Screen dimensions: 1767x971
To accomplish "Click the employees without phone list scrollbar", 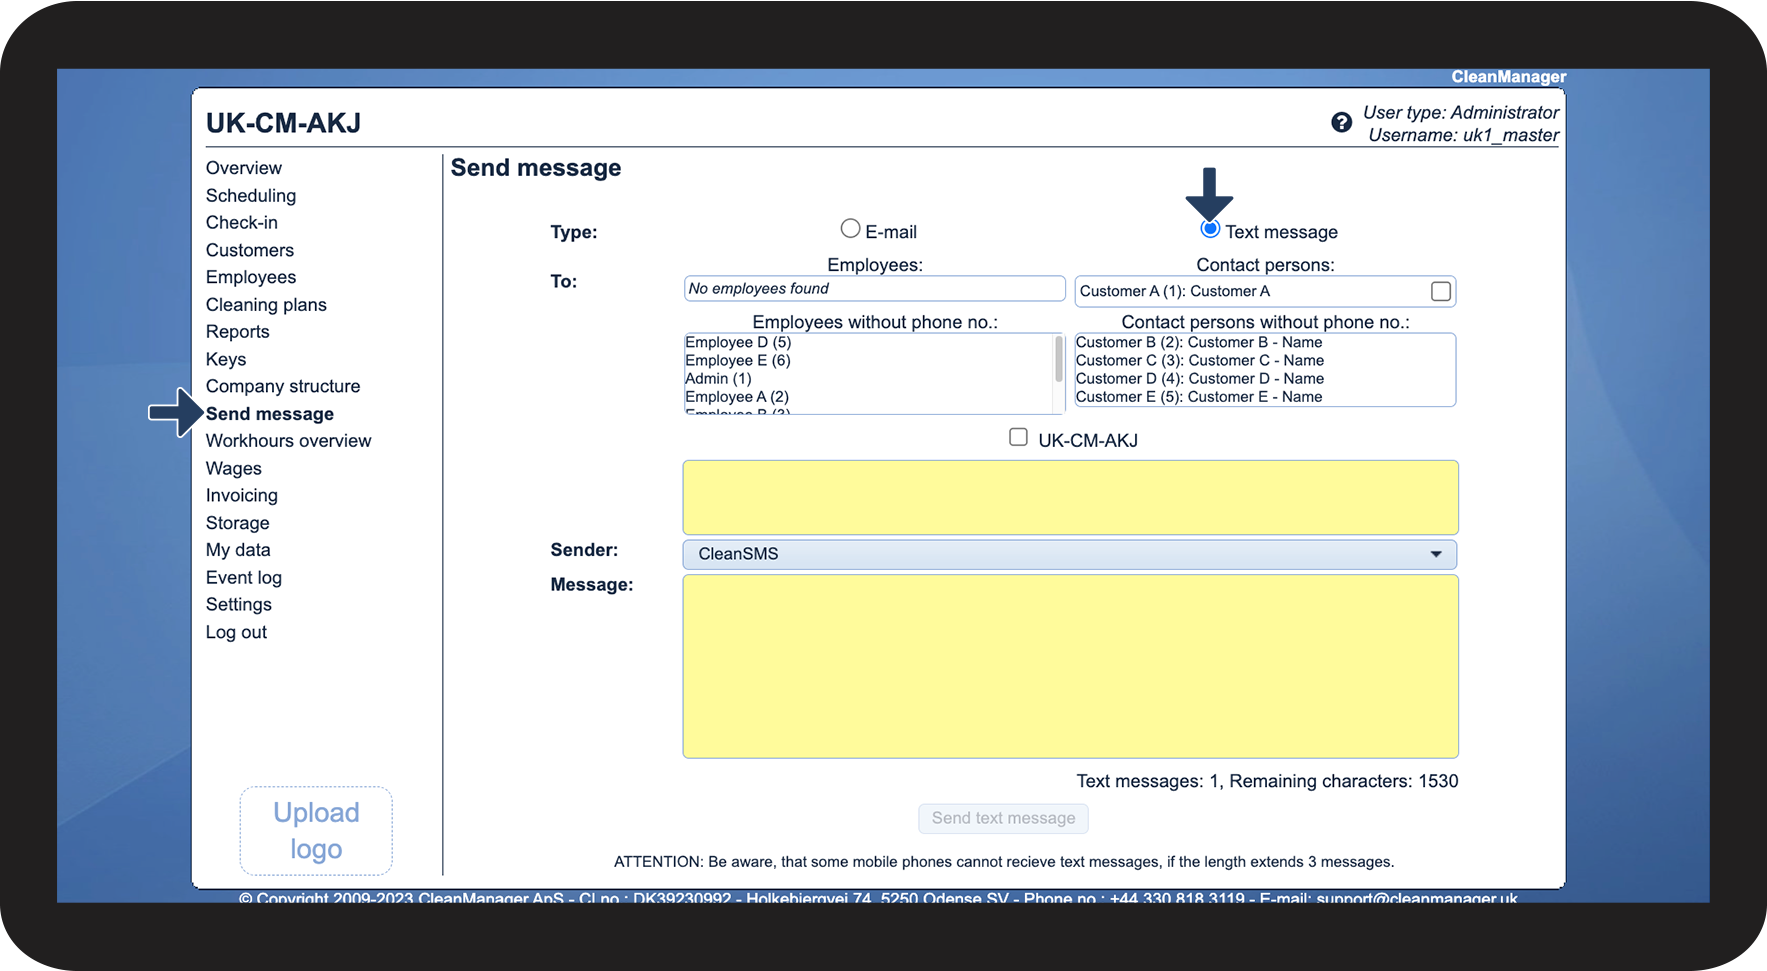I will coord(1059,360).
